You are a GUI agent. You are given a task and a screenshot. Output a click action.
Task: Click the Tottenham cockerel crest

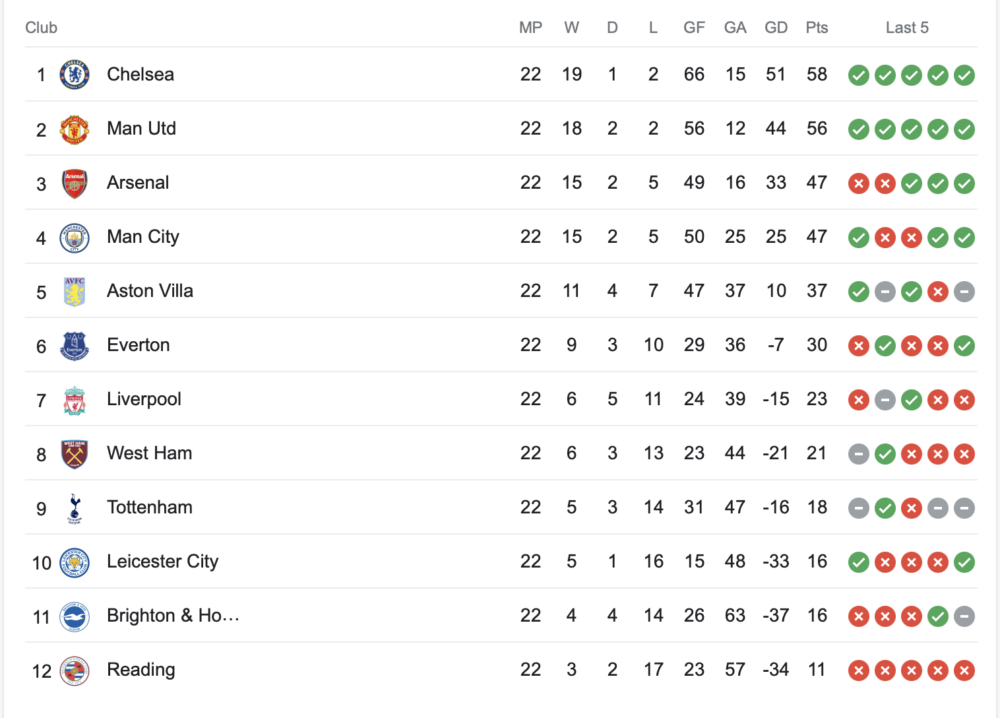point(74,507)
